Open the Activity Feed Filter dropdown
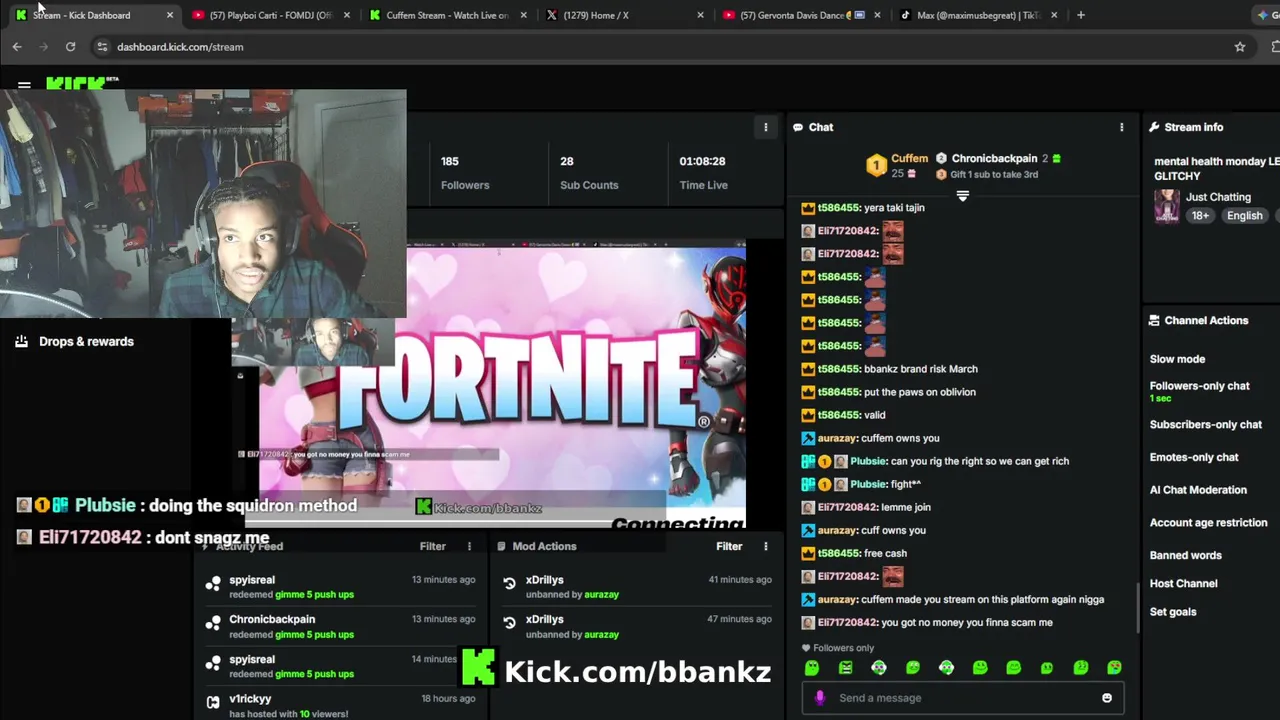This screenshot has width=1280, height=720. click(x=433, y=546)
